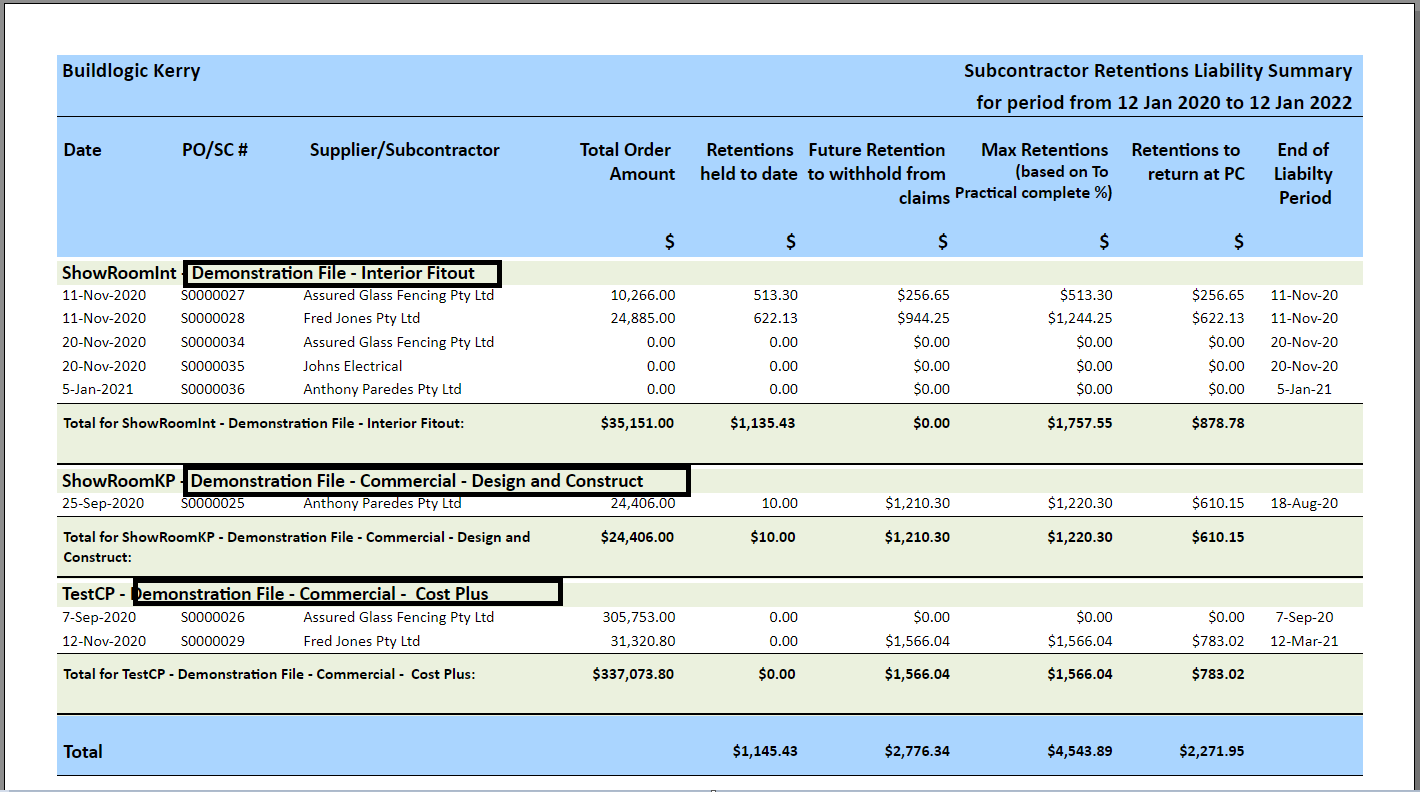1420x792 pixels.
Task: Click the Max Retentions column header
Action: [x=1034, y=171]
